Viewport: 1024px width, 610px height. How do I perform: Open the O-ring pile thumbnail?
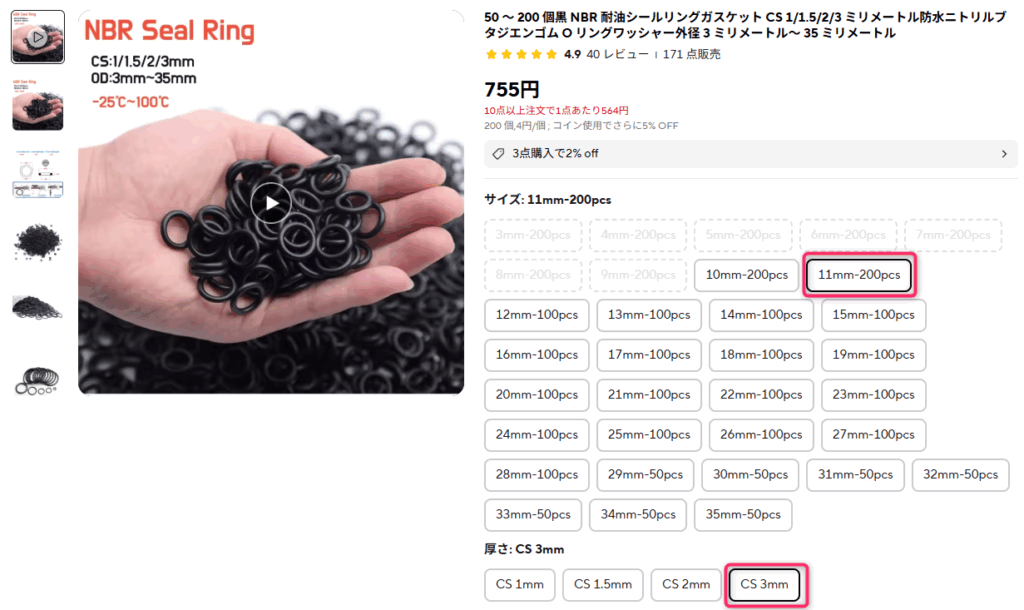click(x=38, y=308)
